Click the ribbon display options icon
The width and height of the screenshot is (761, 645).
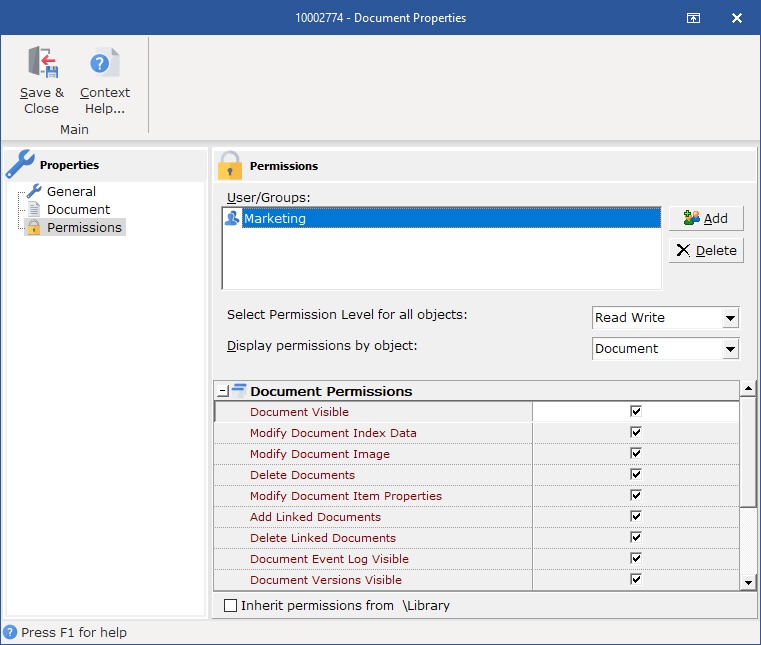point(692,18)
